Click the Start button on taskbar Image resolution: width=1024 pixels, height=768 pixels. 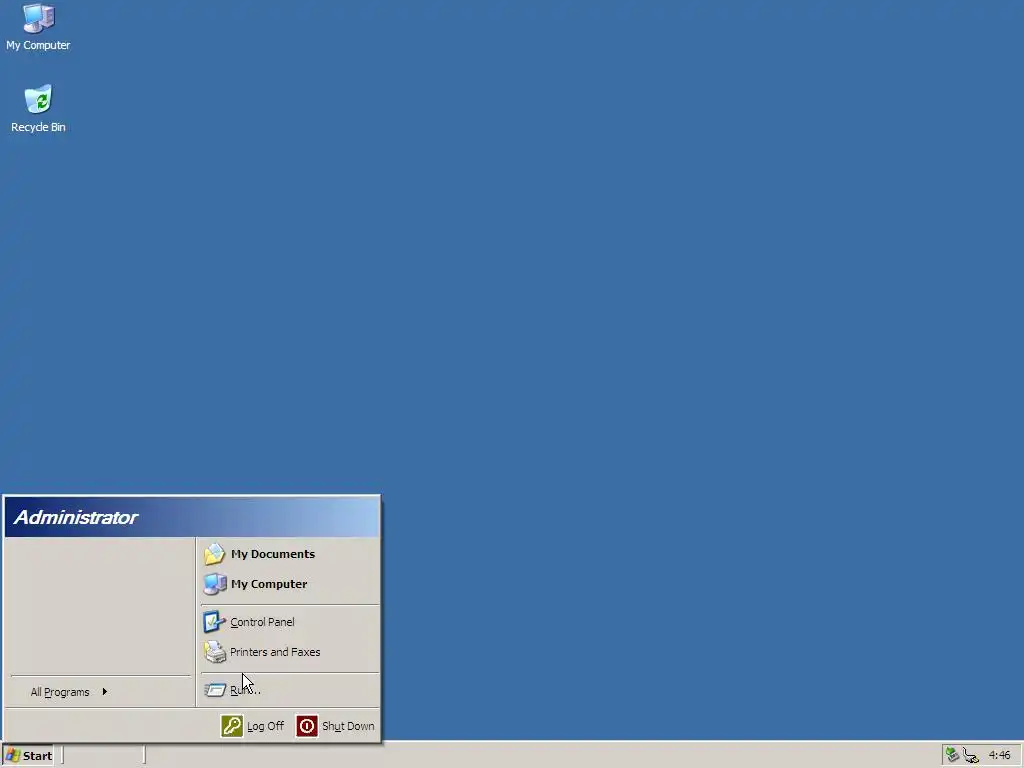tap(28, 756)
